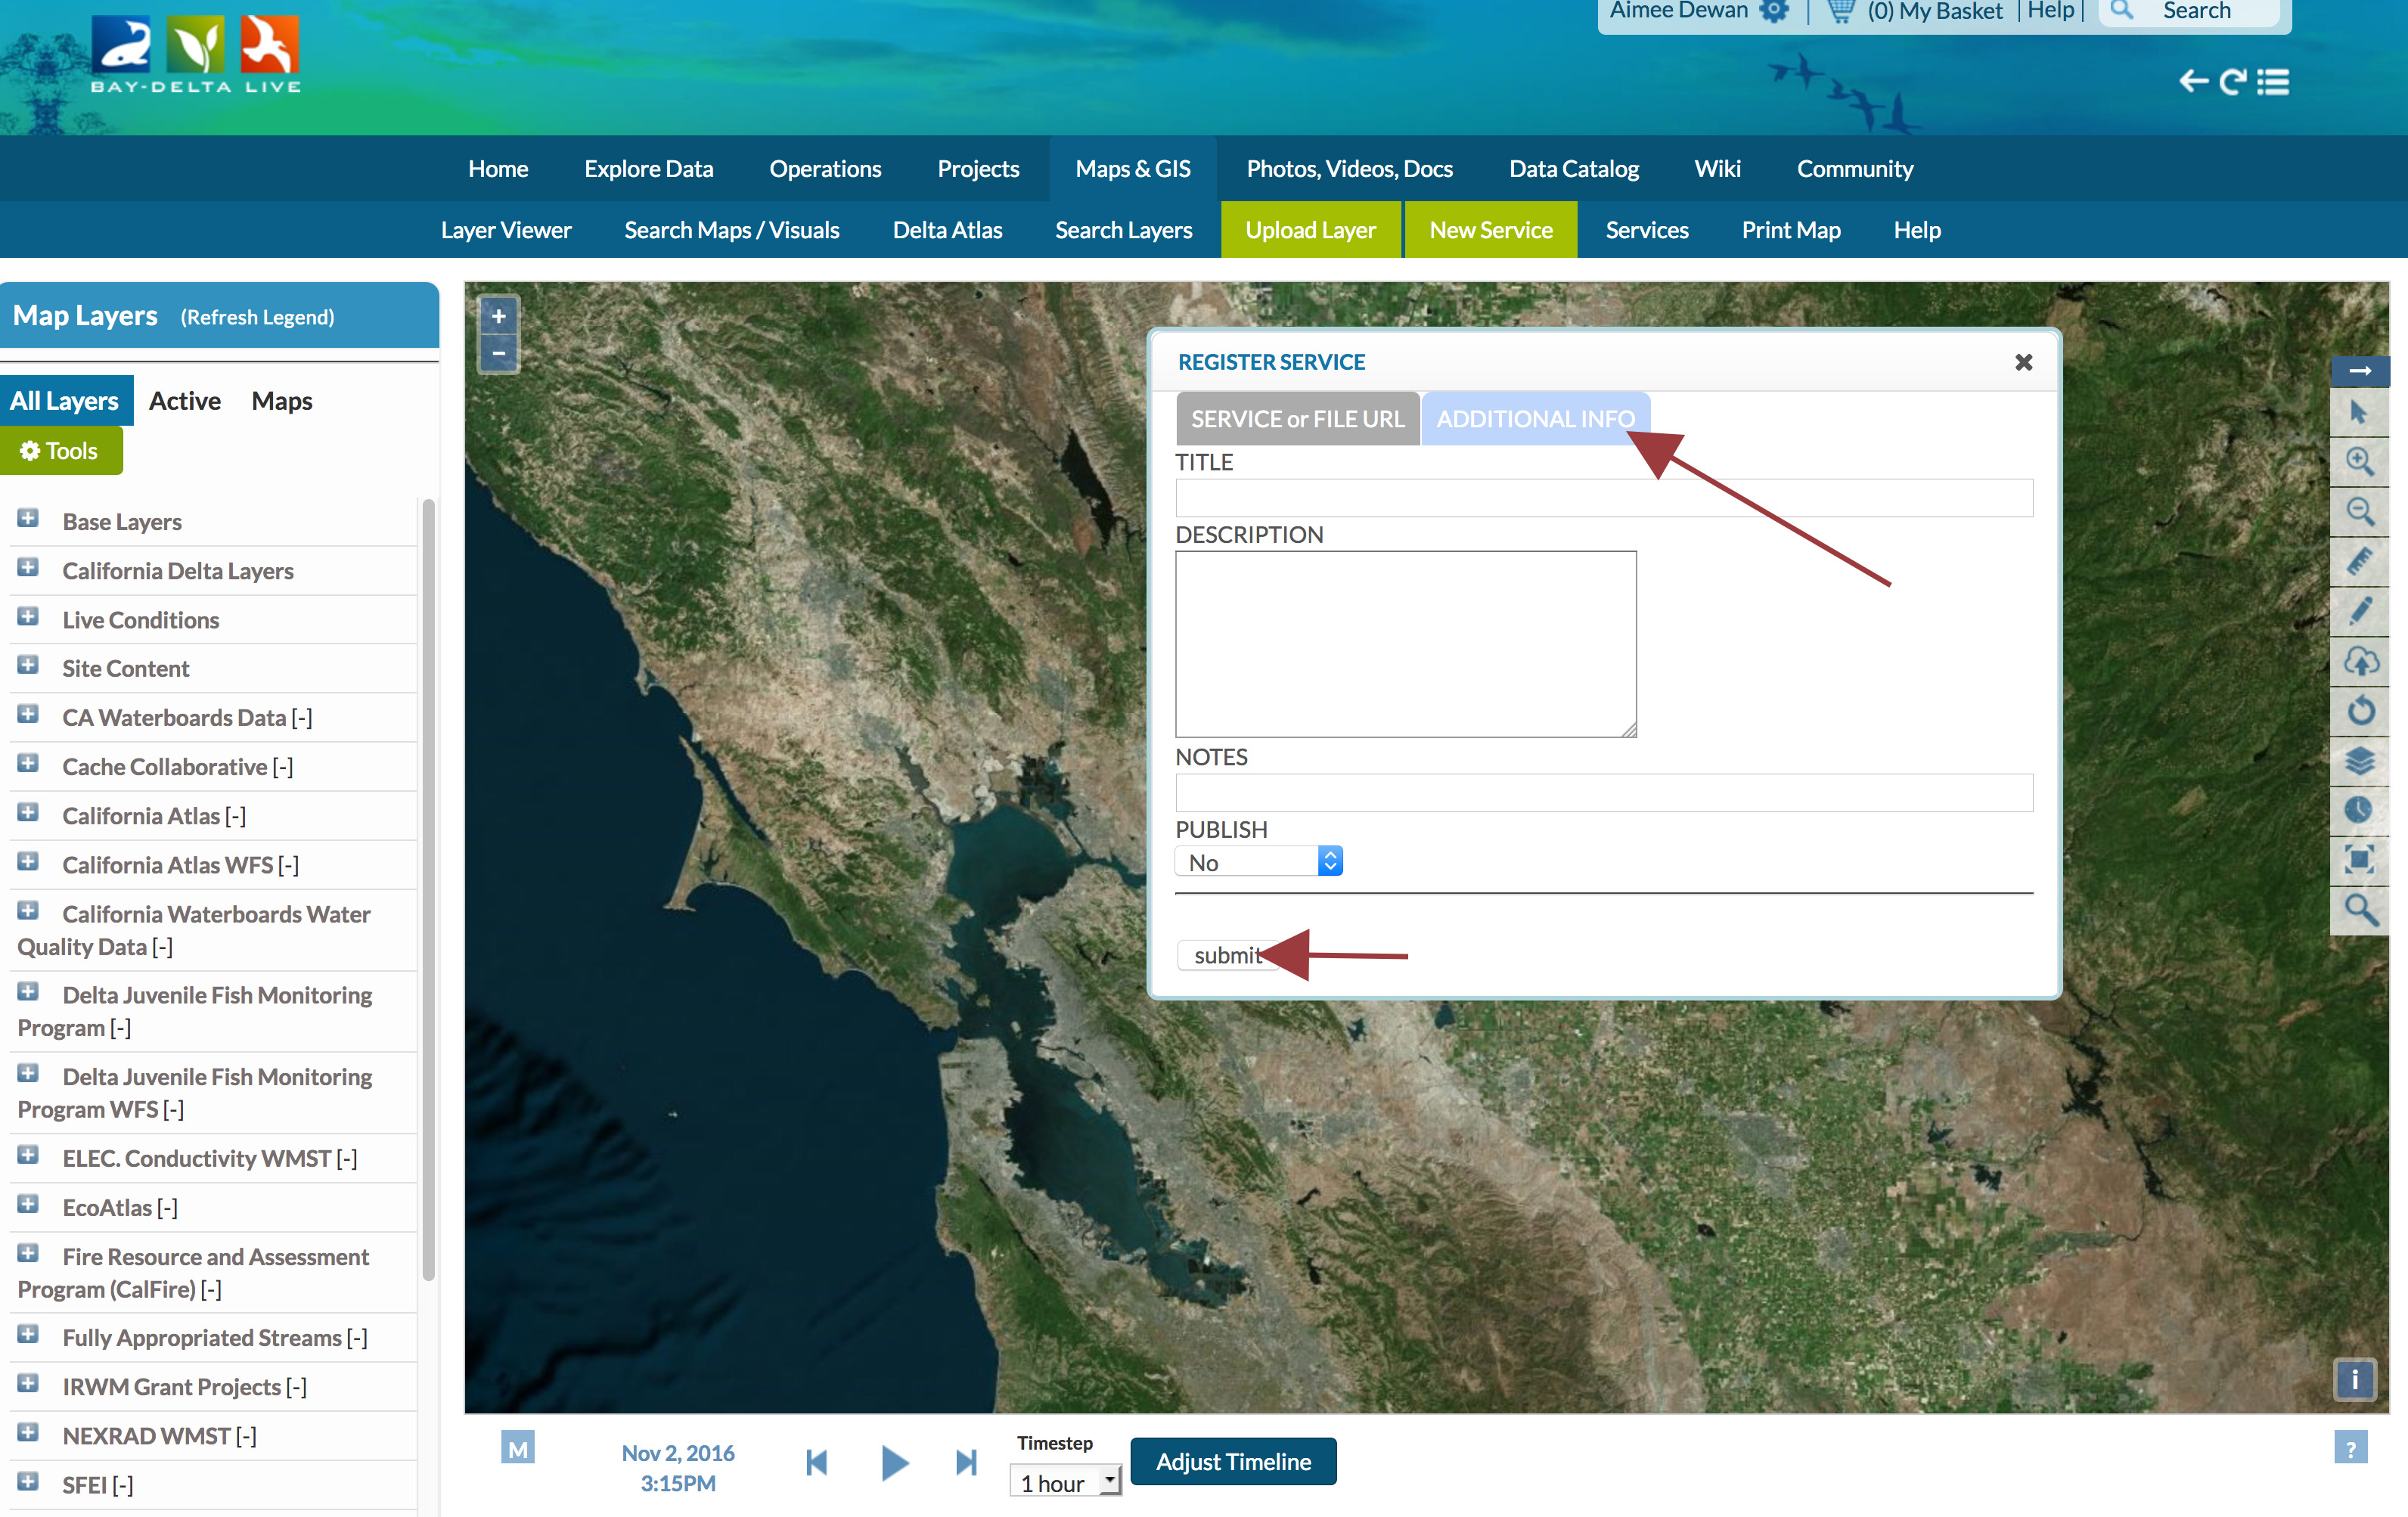Screen dimensions: 2408x1517
Task: Expand the Live Conditions layer group
Action: 28,617
